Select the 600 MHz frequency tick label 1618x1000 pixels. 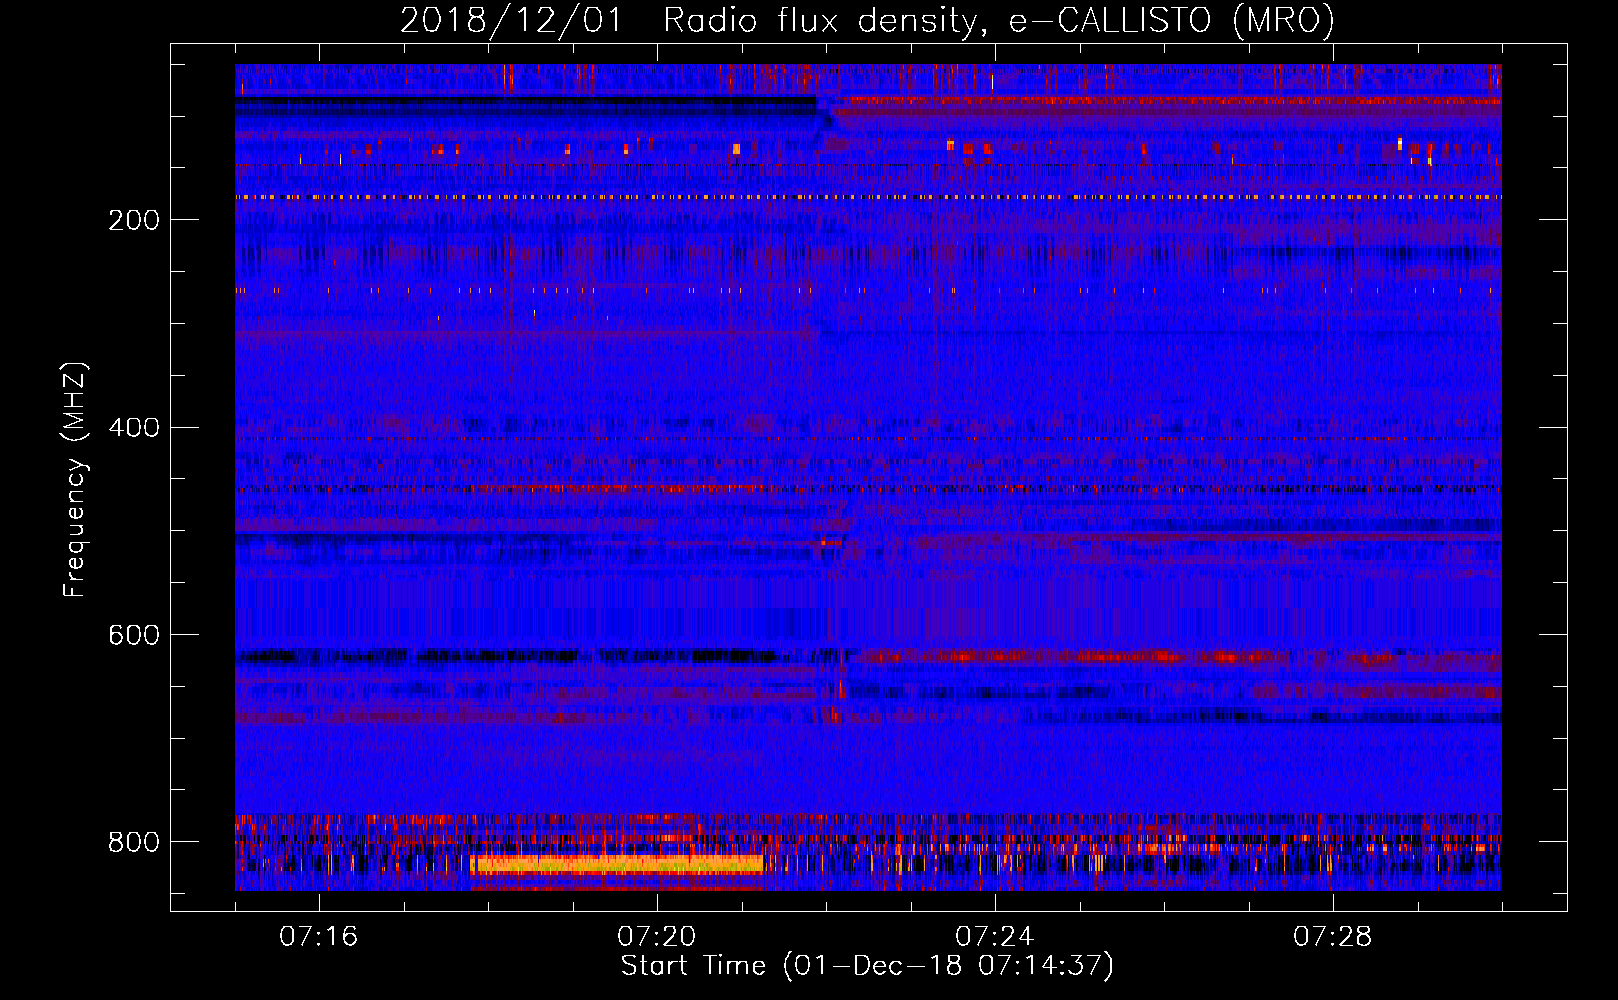point(133,636)
